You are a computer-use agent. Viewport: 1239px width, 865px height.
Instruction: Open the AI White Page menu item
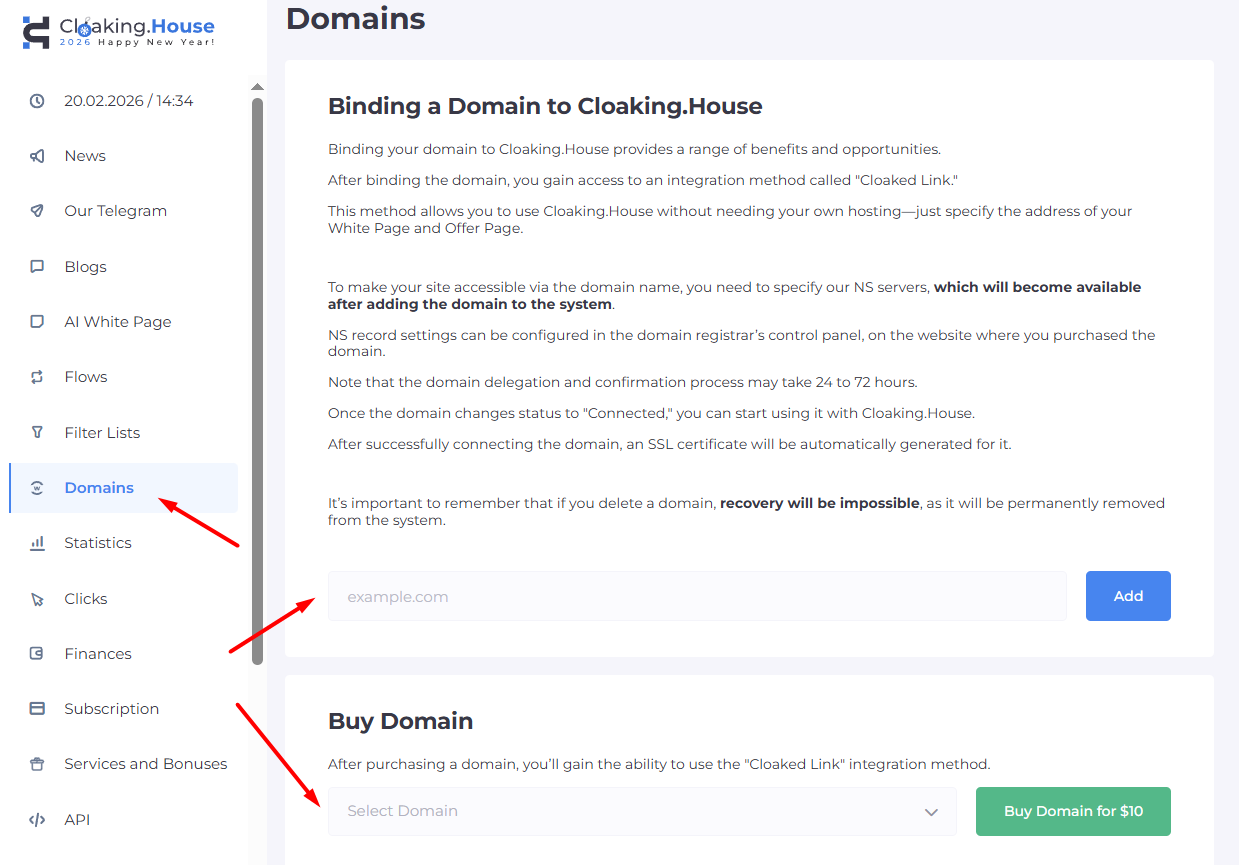117,322
